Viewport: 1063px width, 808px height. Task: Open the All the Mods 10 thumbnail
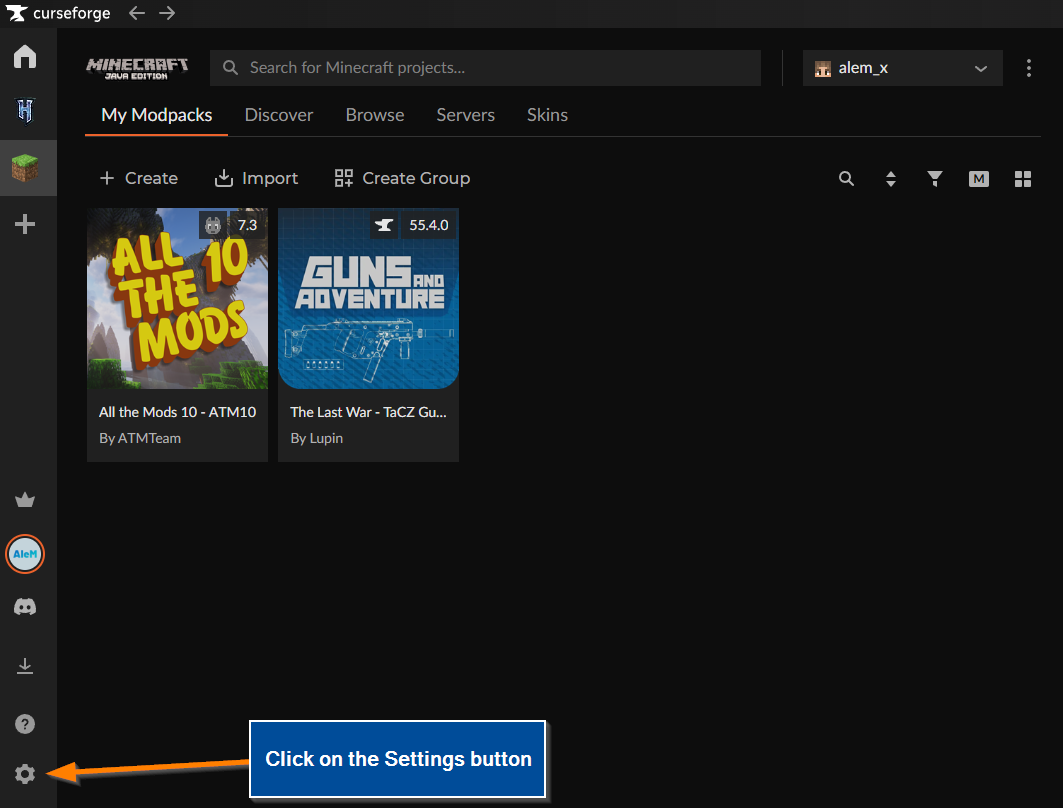pos(178,298)
